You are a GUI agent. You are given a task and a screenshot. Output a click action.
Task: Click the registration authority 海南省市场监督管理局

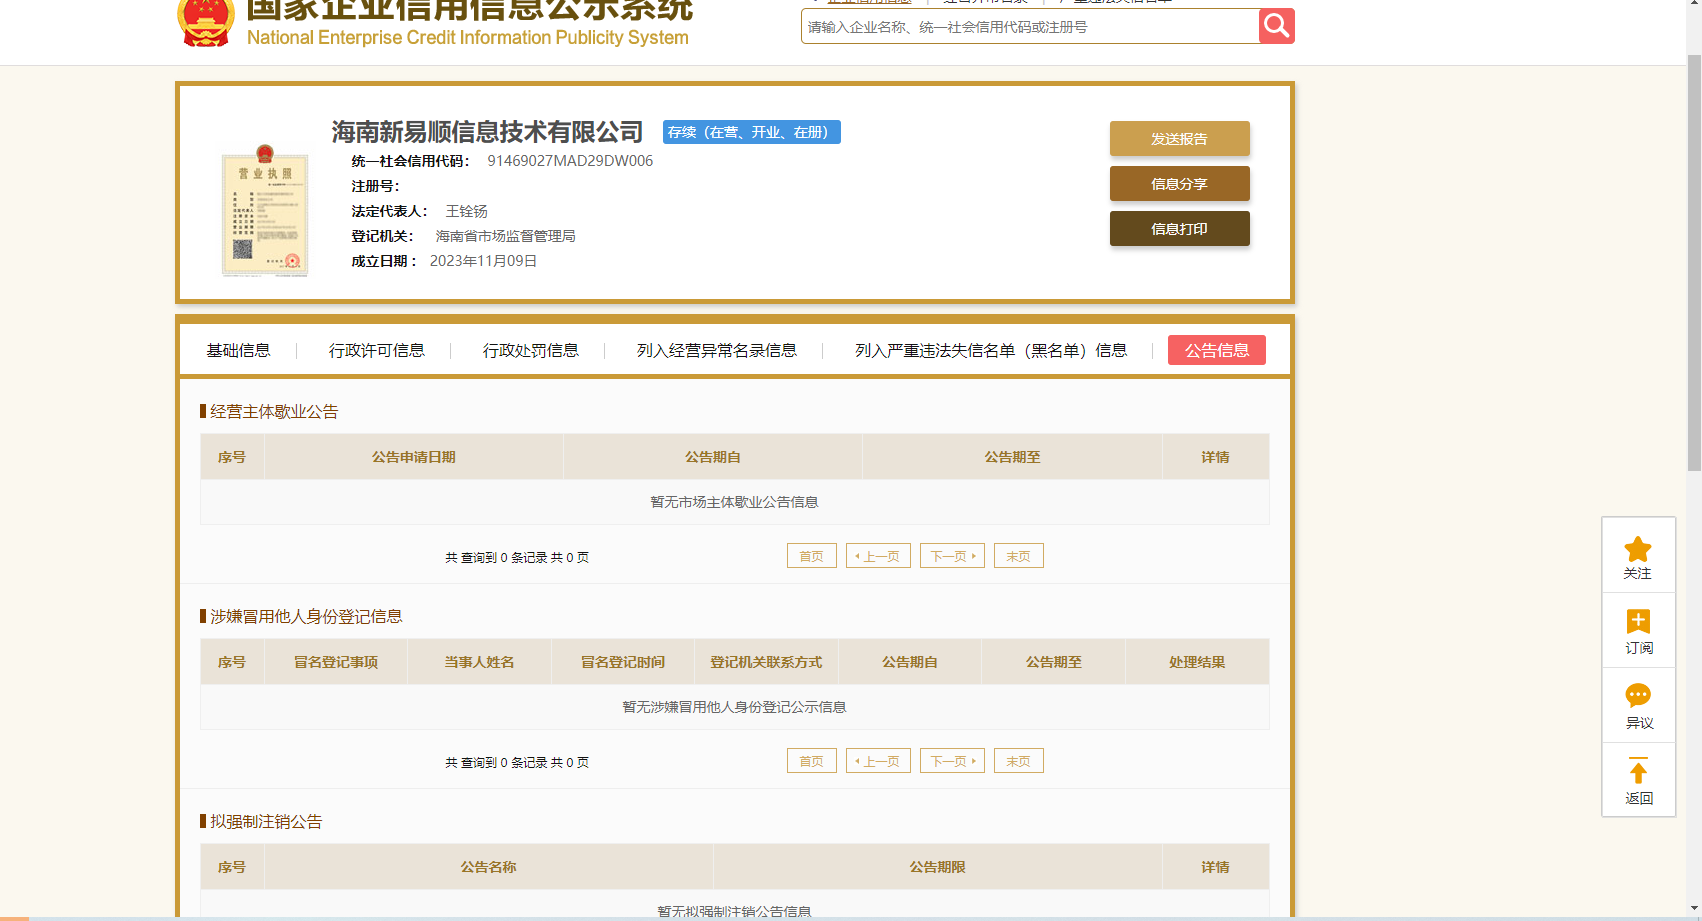click(506, 236)
